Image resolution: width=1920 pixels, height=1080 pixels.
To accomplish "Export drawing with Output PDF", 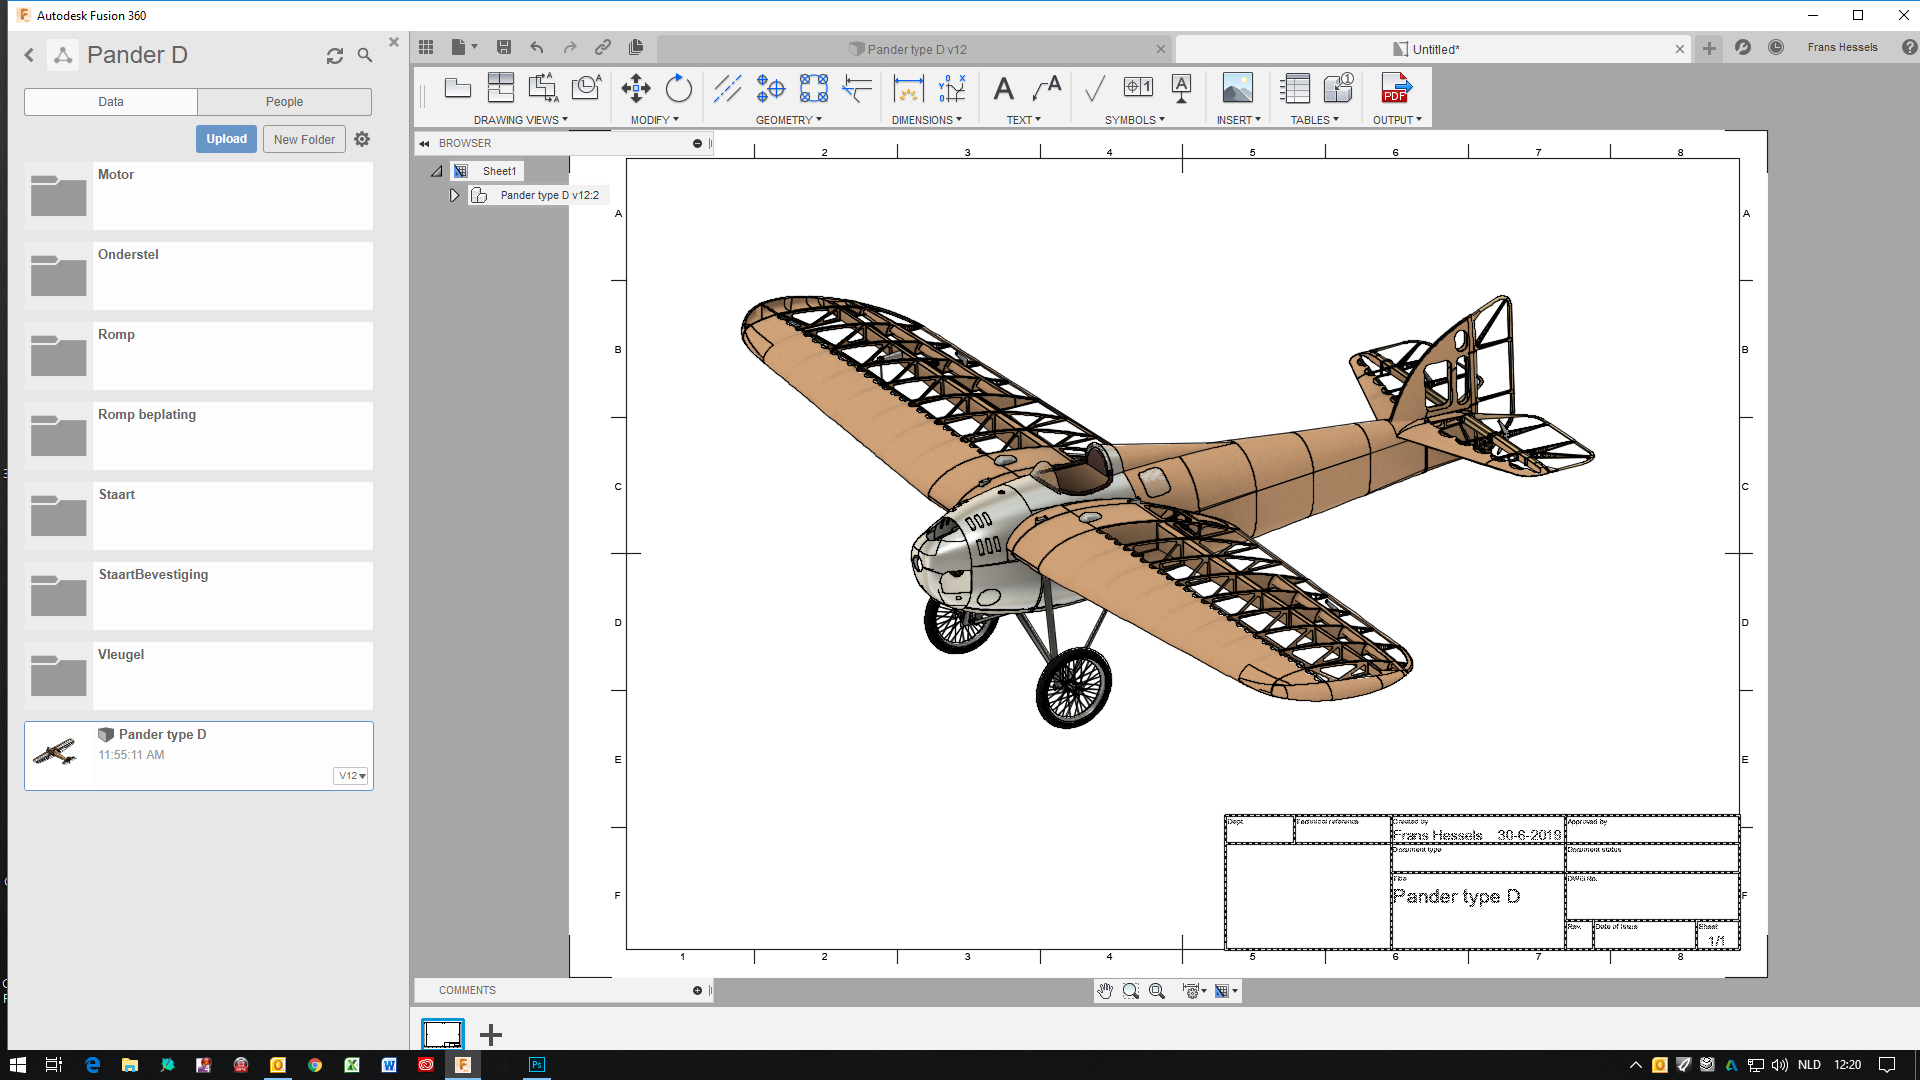I will click(1394, 90).
